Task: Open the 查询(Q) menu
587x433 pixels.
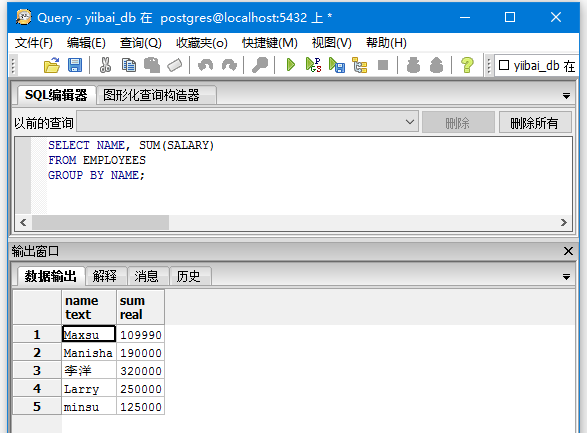Action: tap(140, 43)
